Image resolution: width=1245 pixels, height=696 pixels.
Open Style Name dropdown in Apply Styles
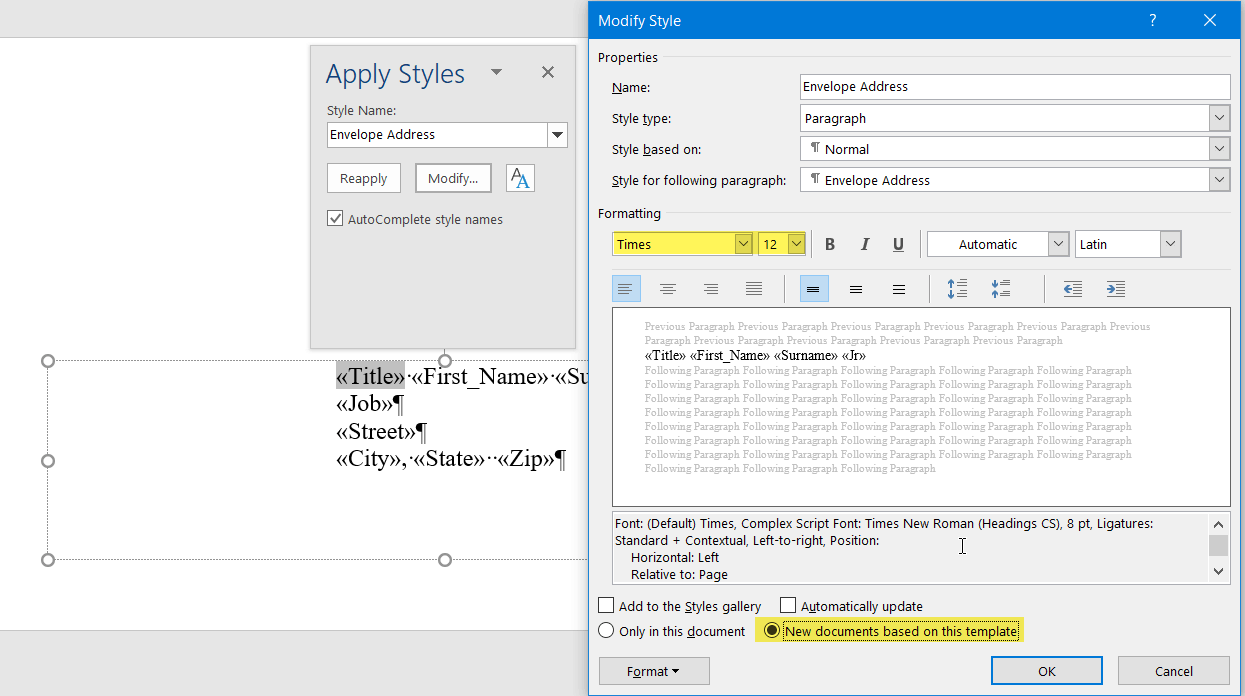click(558, 135)
